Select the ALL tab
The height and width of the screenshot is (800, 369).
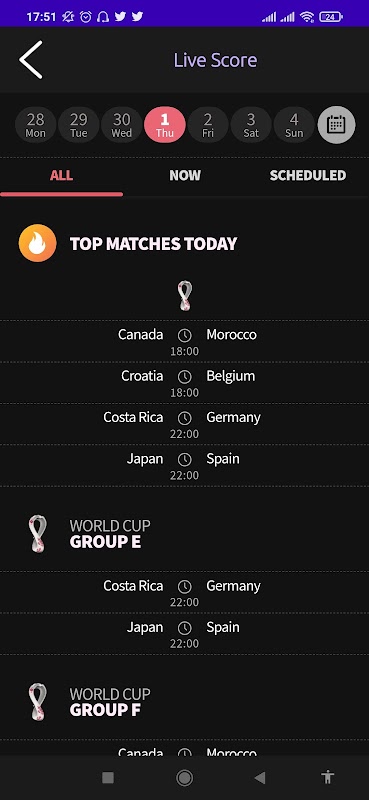pos(61,176)
